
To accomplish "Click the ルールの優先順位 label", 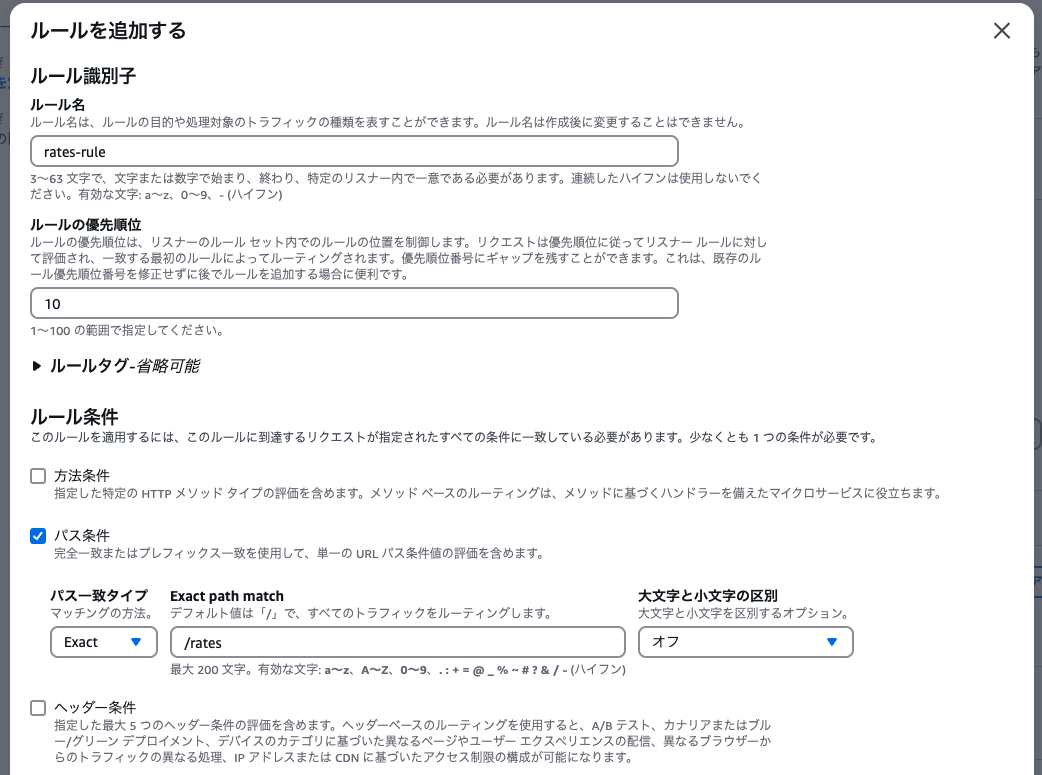I will 86,225.
